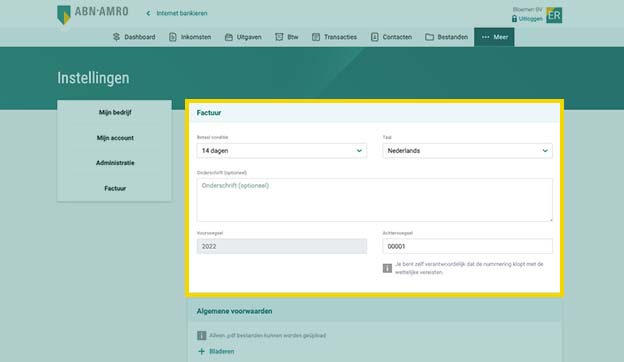Open the Transacties tab
This screenshot has height=362, width=624.
[334, 37]
